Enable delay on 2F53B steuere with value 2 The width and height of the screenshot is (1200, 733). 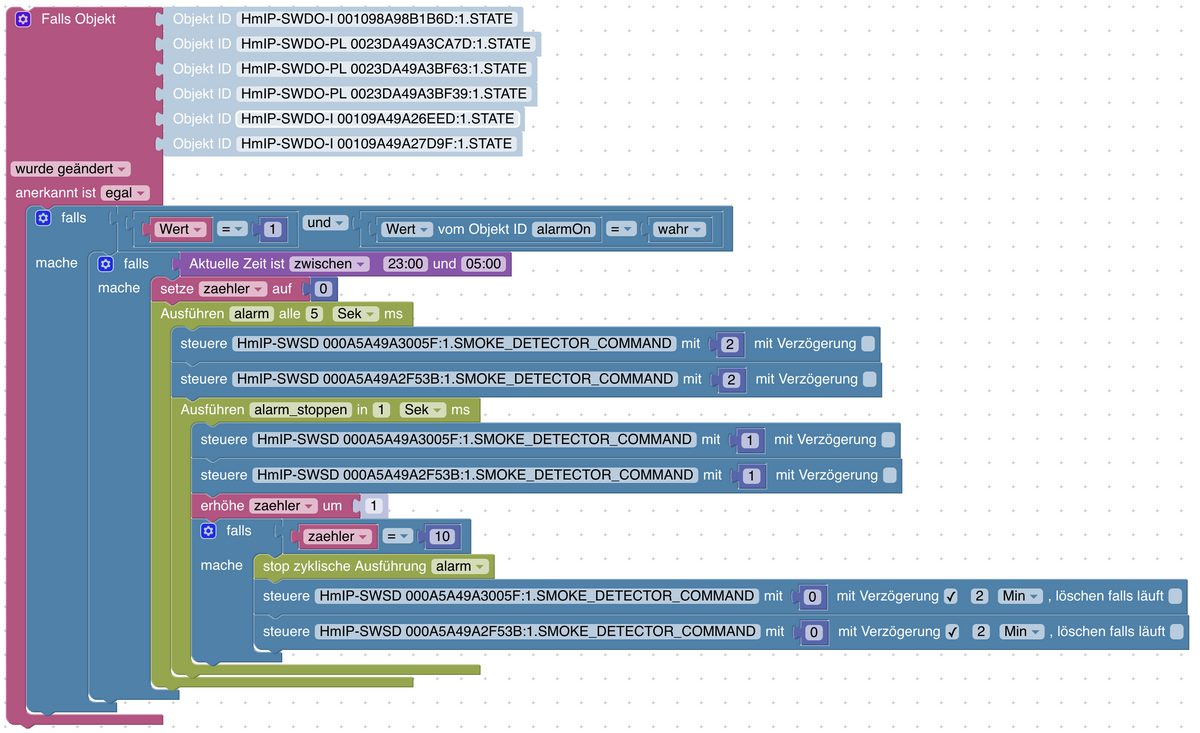click(869, 379)
